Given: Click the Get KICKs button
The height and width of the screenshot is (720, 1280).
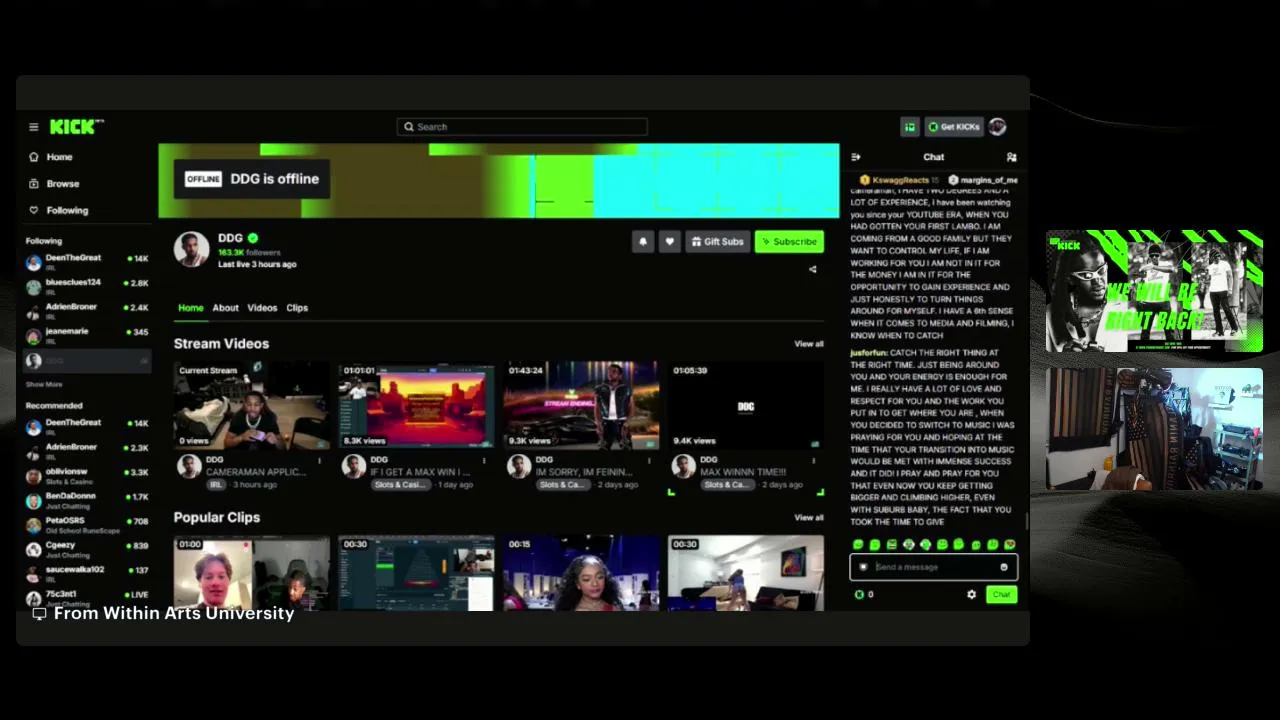Looking at the screenshot, I should tap(954, 127).
